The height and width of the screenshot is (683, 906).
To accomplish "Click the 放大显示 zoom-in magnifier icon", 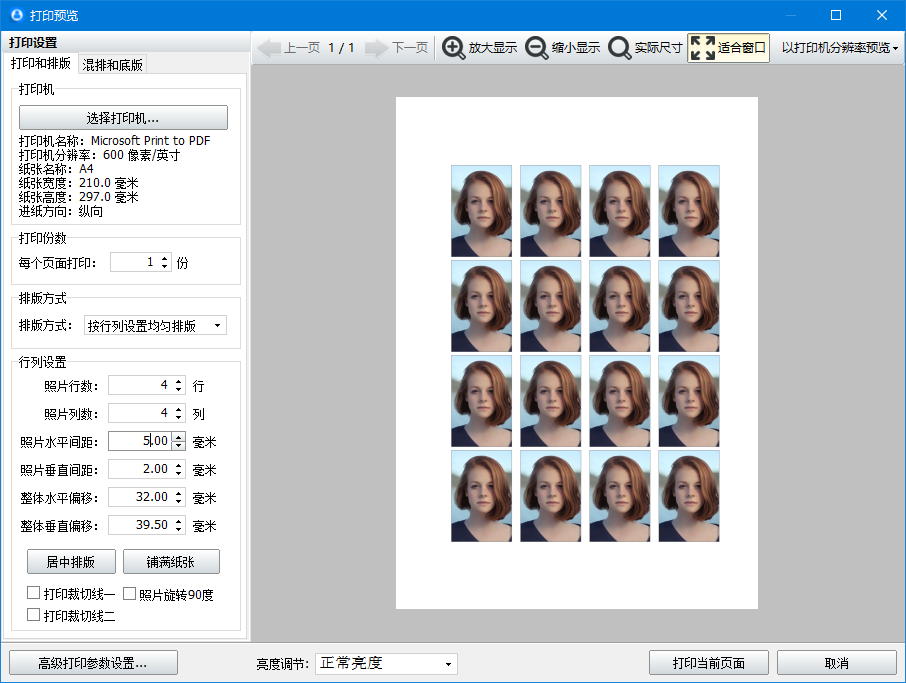I will pos(454,48).
